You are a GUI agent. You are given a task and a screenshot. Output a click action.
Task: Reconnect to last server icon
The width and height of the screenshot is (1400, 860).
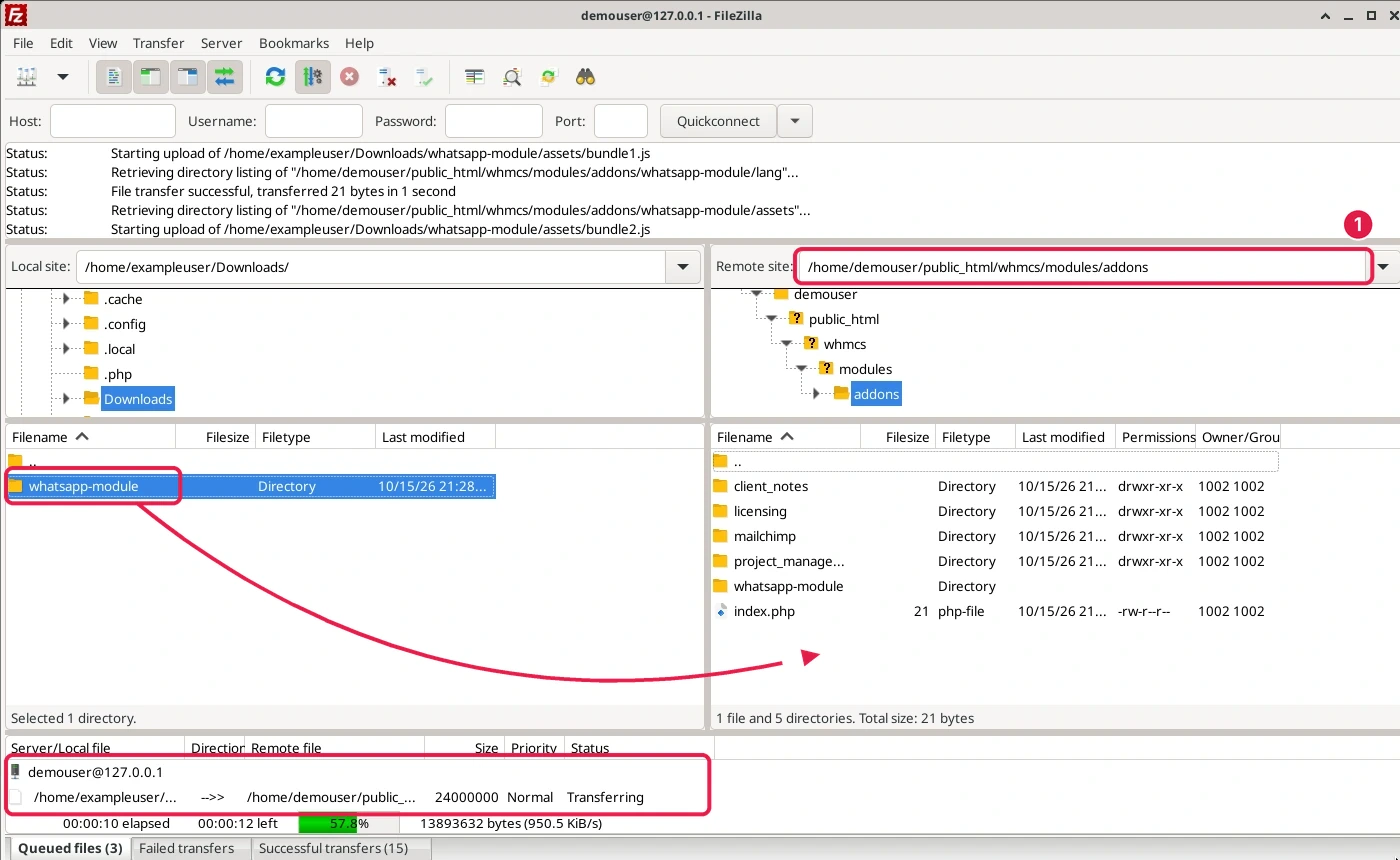point(424,77)
